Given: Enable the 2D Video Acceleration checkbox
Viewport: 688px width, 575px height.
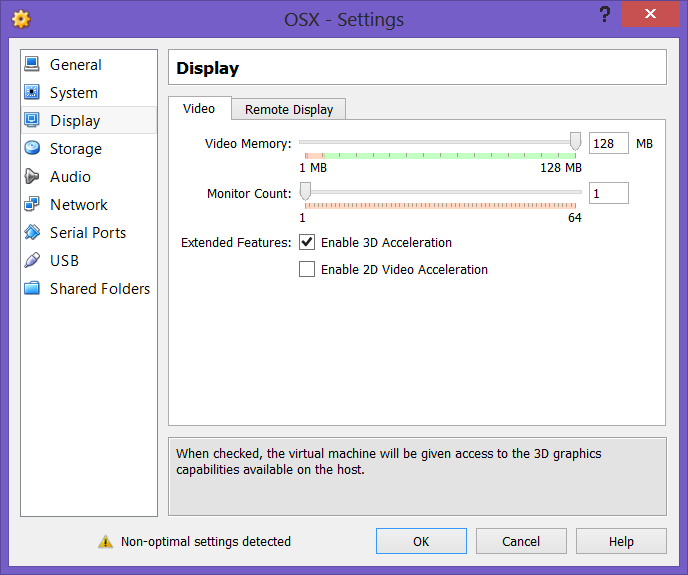Looking at the screenshot, I should coord(307,269).
